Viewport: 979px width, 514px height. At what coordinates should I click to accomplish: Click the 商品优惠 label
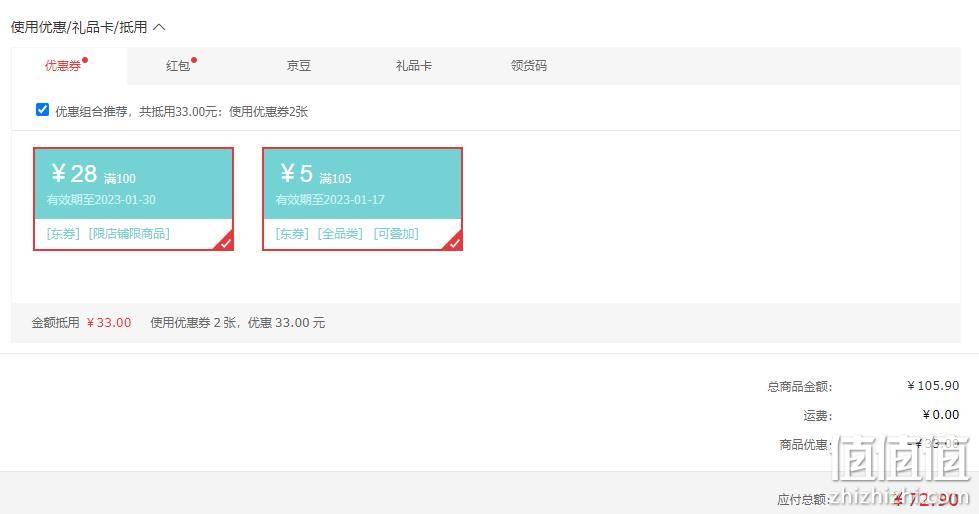[x=805, y=445]
